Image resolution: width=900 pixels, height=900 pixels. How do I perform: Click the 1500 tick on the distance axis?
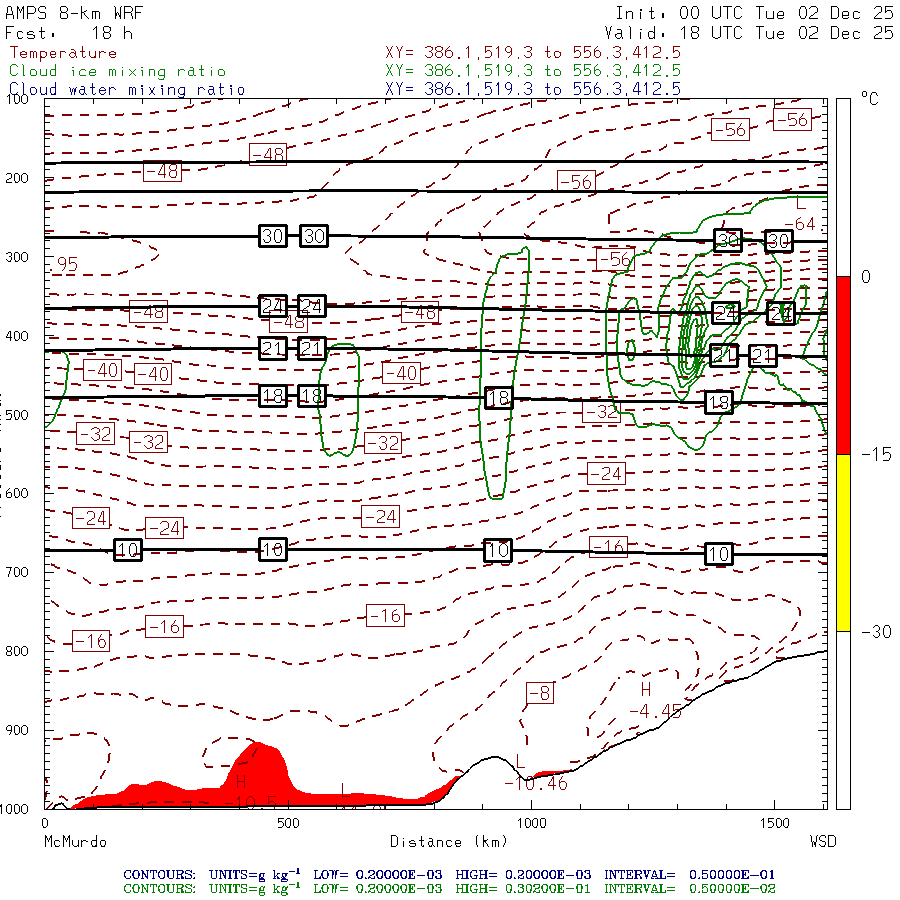[775, 823]
